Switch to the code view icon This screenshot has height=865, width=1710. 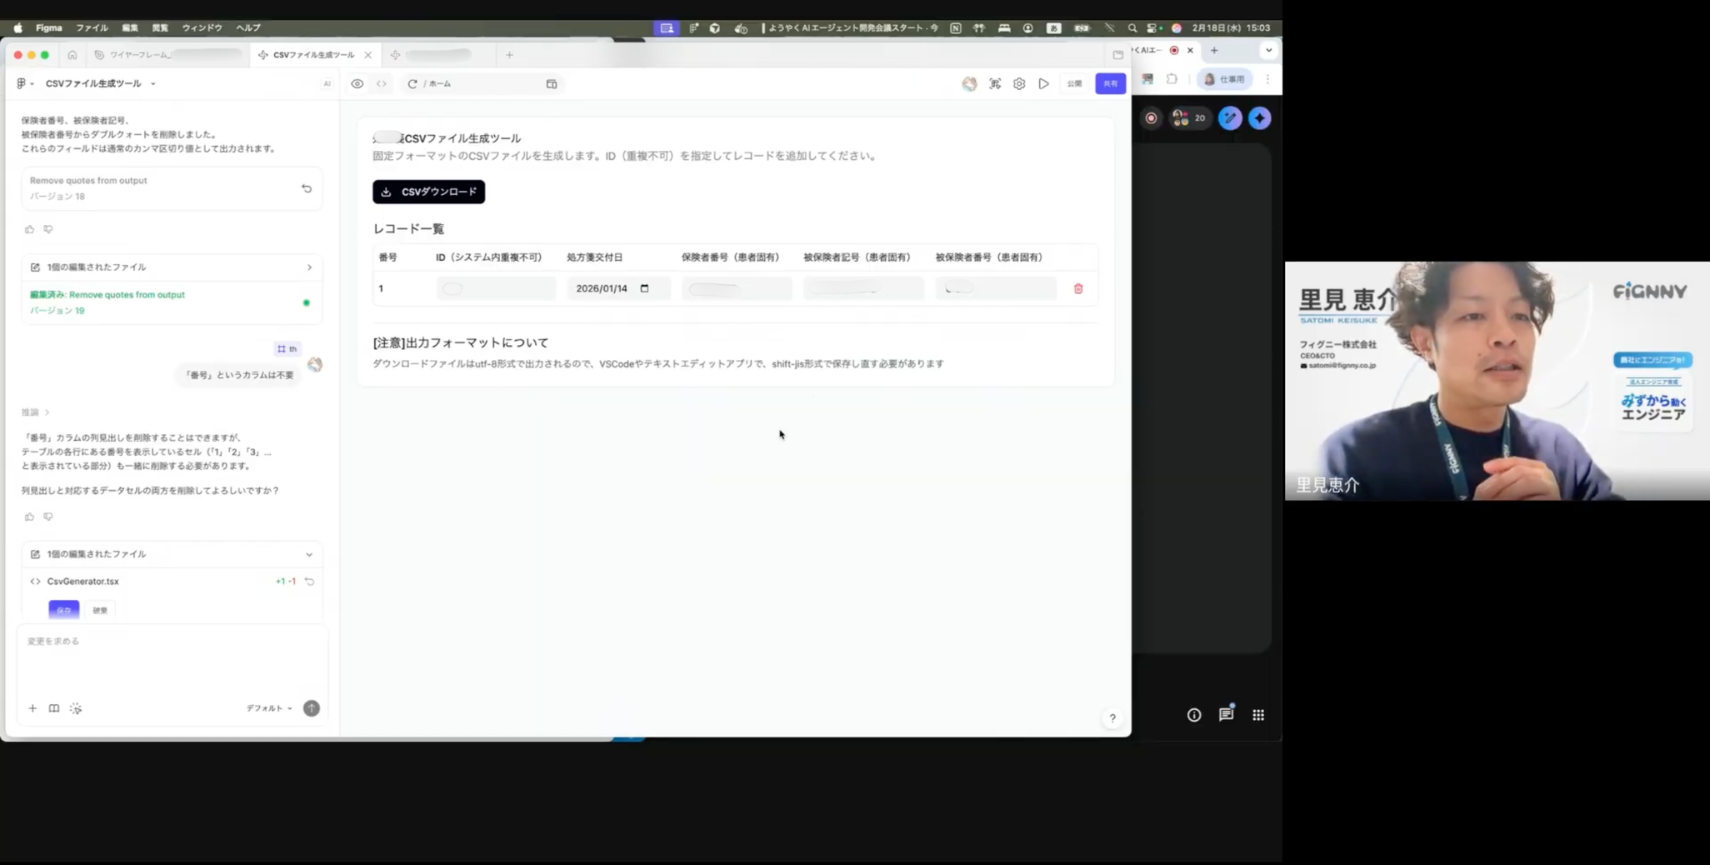click(x=381, y=84)
